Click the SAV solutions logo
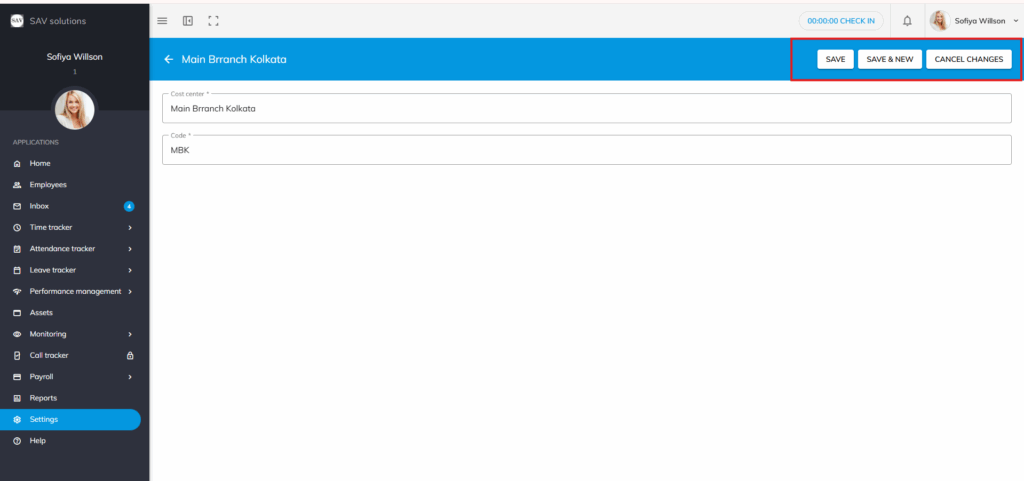This screenshot has width=1024, height=481. [16, 21]
